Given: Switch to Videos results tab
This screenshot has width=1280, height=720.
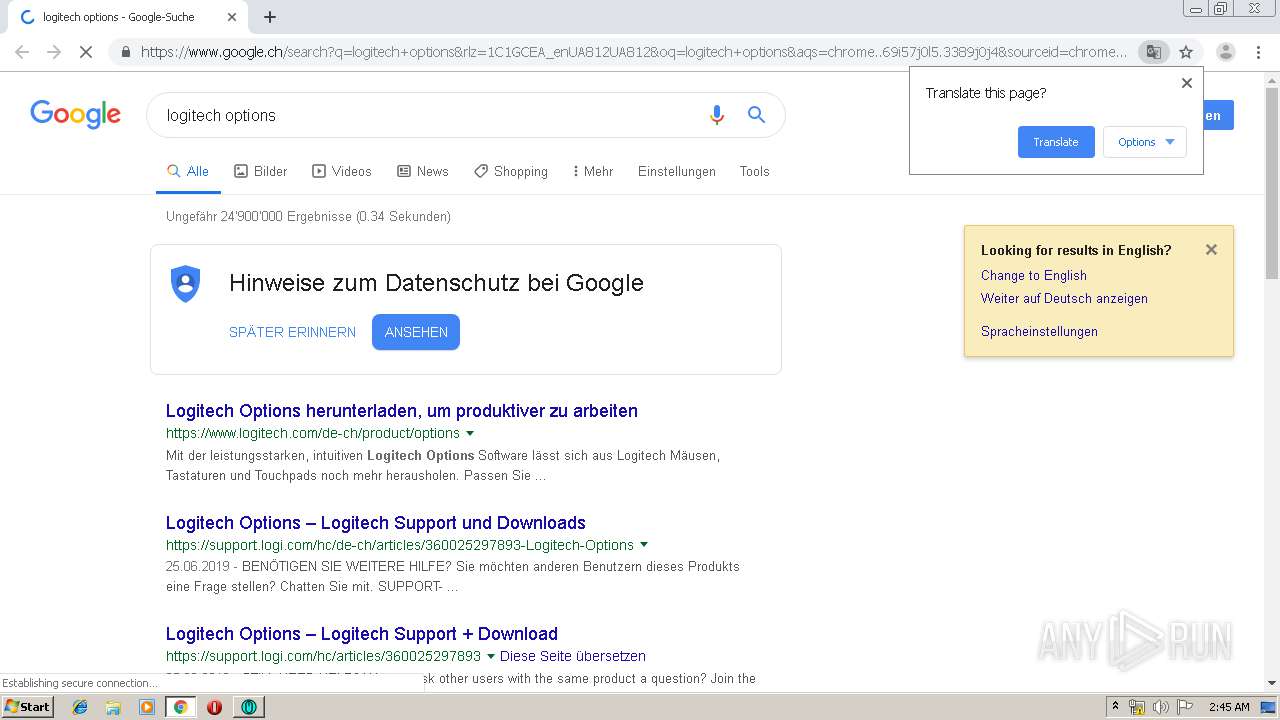Looking at the screenshot, I should coord(341,171).
